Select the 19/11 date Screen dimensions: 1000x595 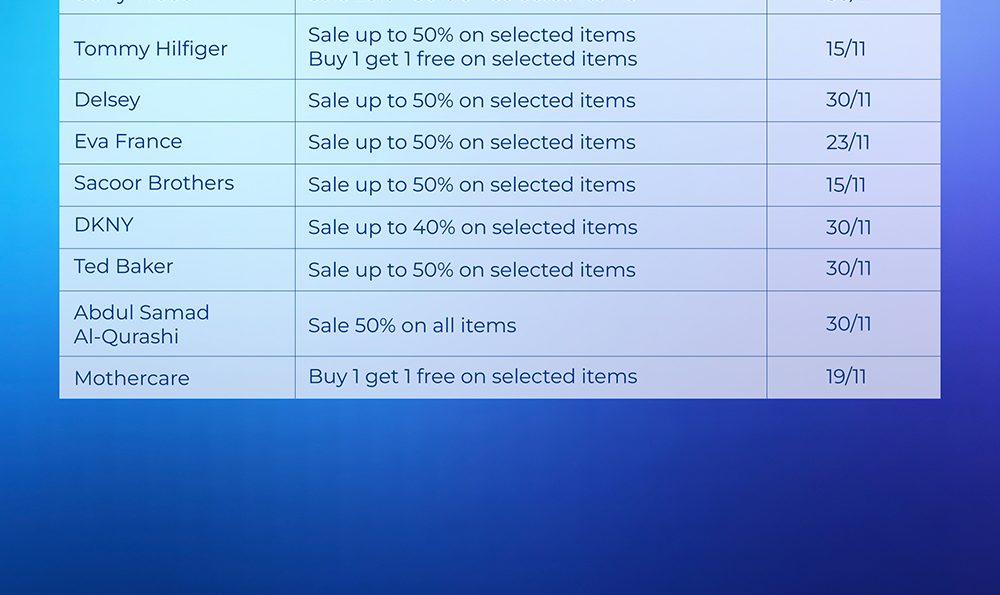click(x=846, y=377)
